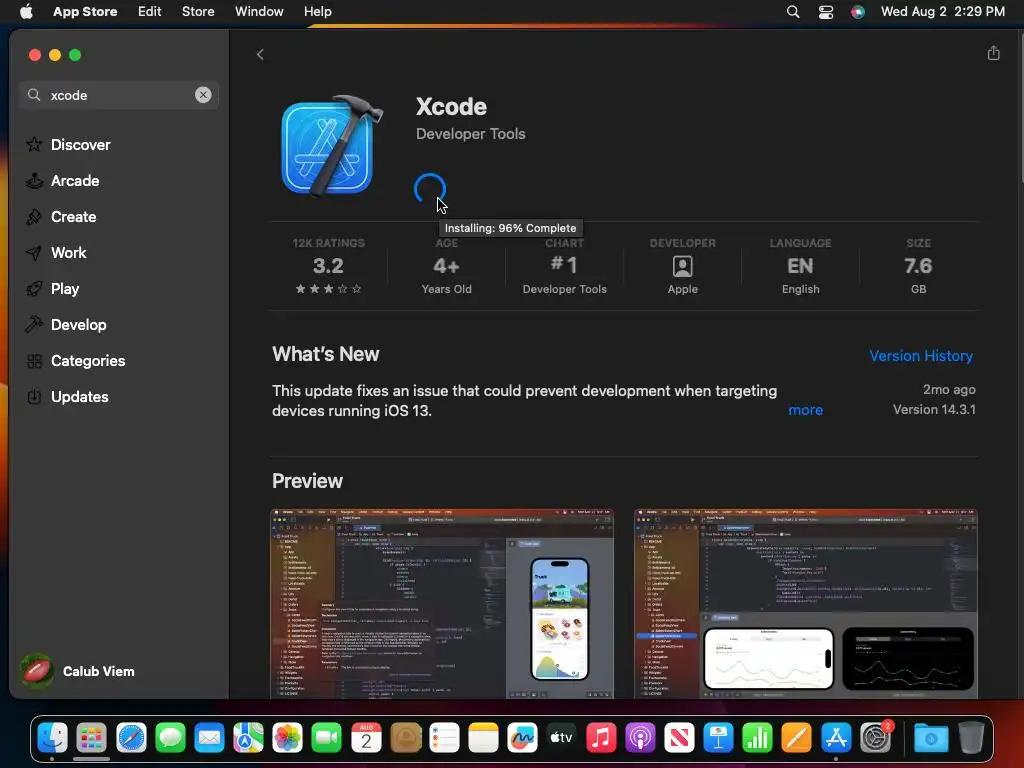Click the EN English language stat
1024x768 pixels.
pyautogui.click(x=800, y=266)
